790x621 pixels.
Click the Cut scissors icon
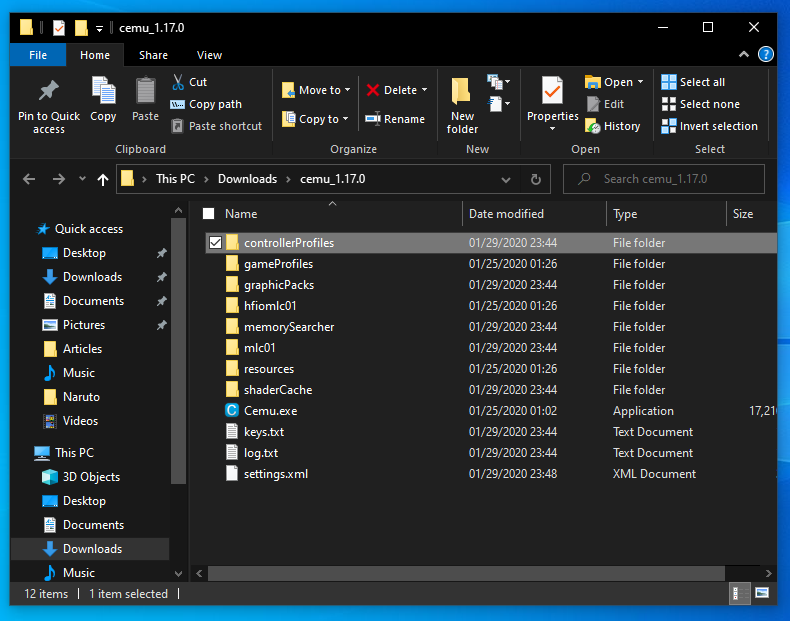click(178, 82)
